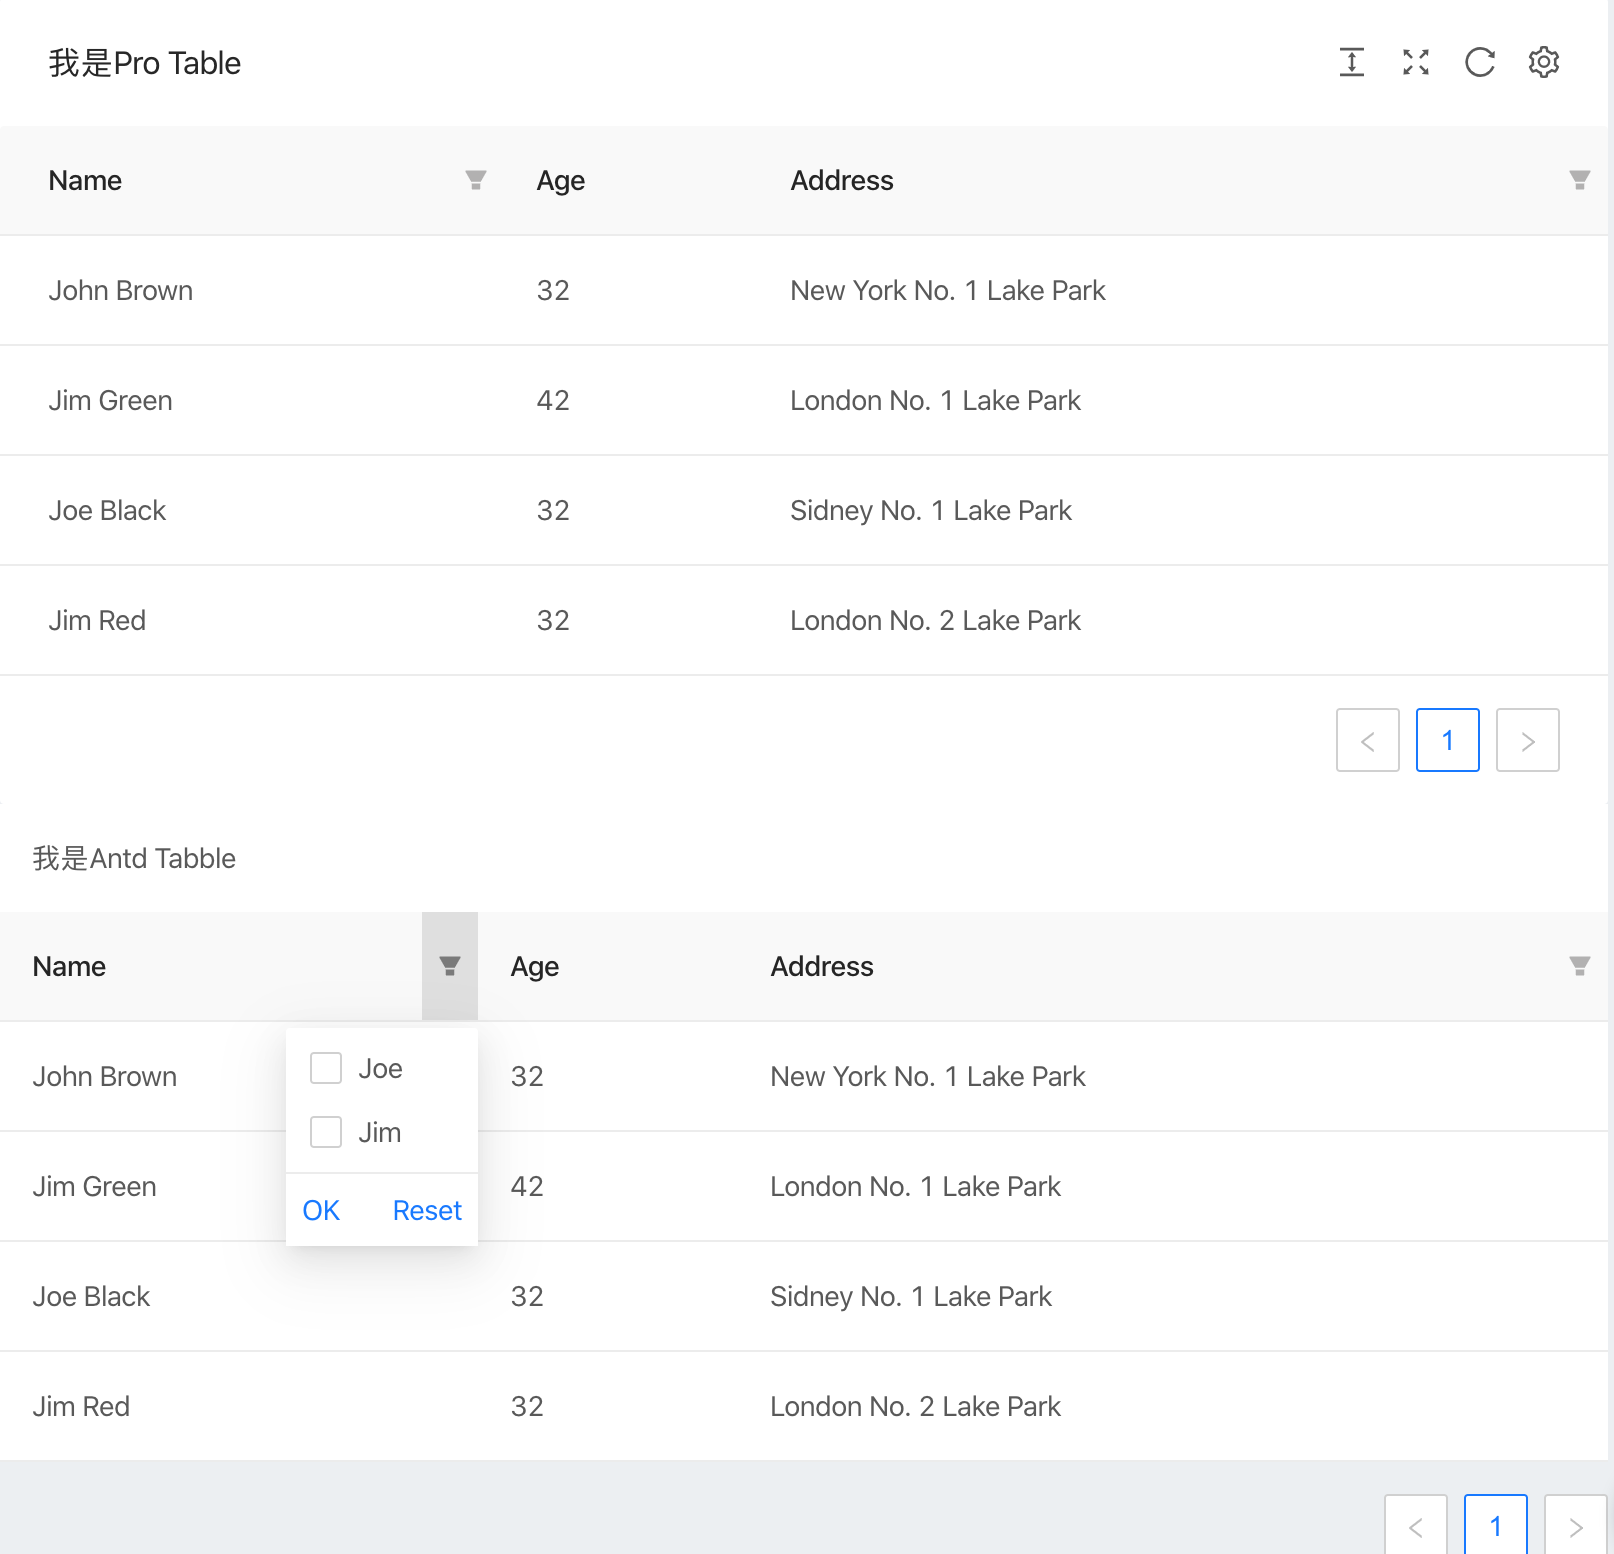The height and width of the screenshot is (1554, 1614).
Task: Click the highlighted Name filter funnel in Antd Table
Action: coord(449,966)
